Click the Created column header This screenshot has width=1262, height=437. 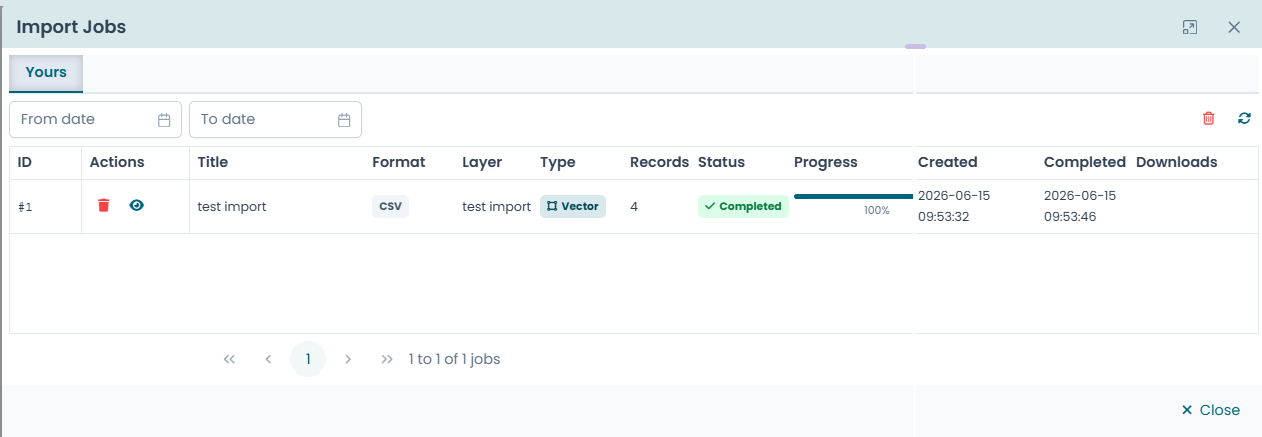pyautogui.click(x=948, y=162)
